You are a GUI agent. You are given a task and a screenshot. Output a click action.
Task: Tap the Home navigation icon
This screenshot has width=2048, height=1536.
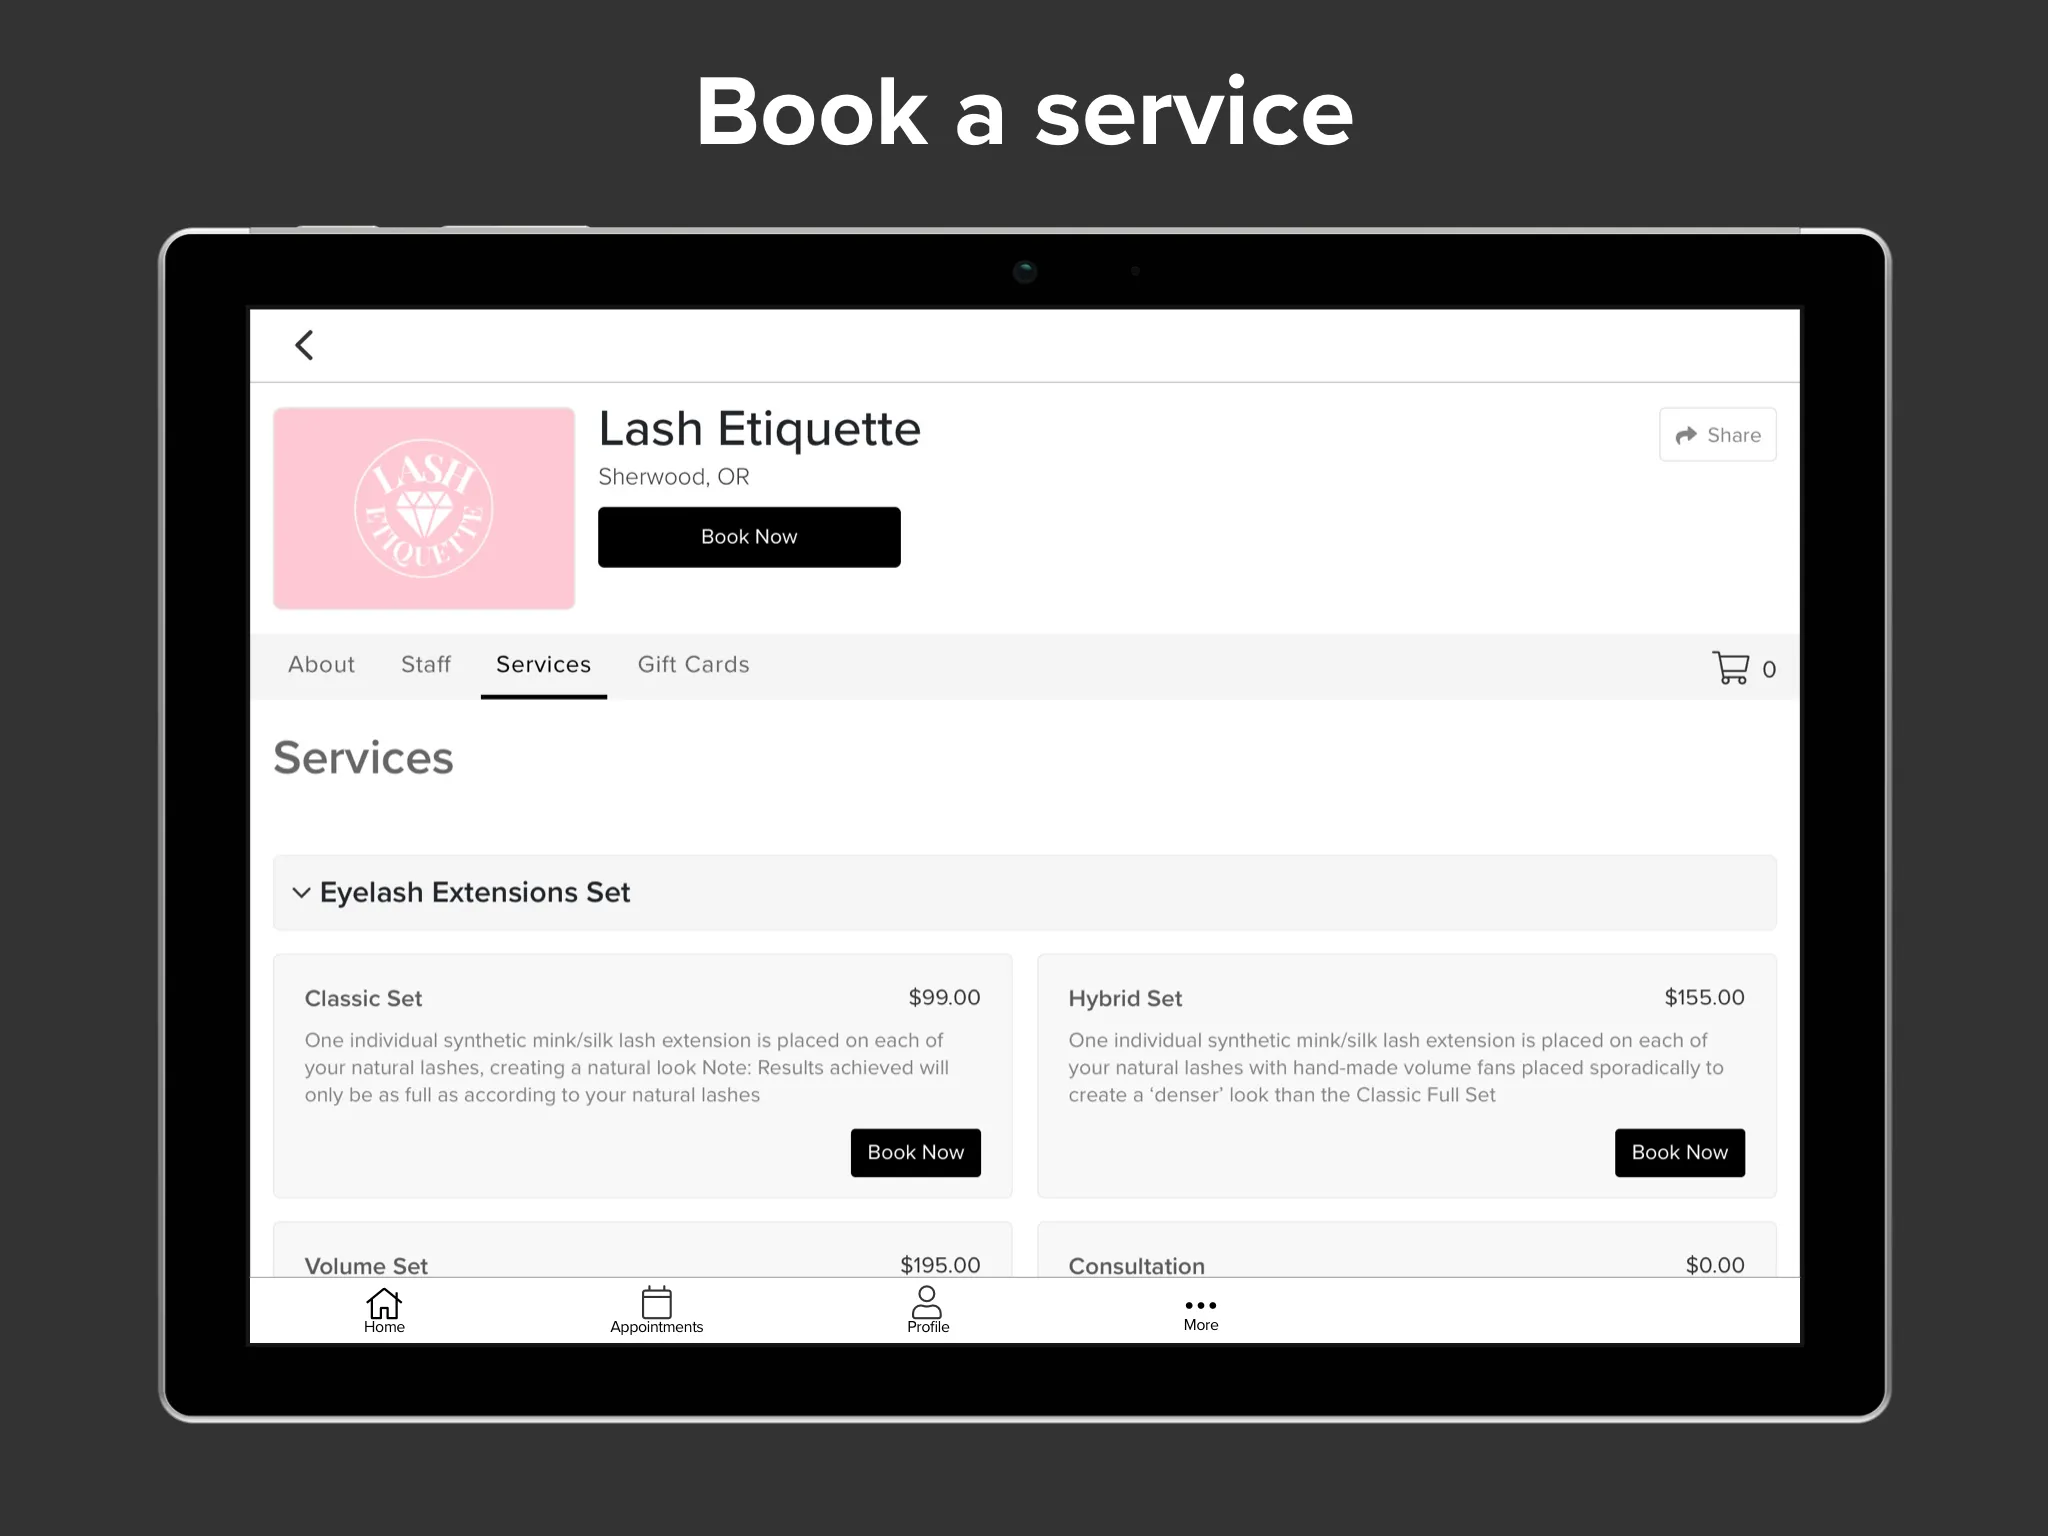coord(384,1307)
